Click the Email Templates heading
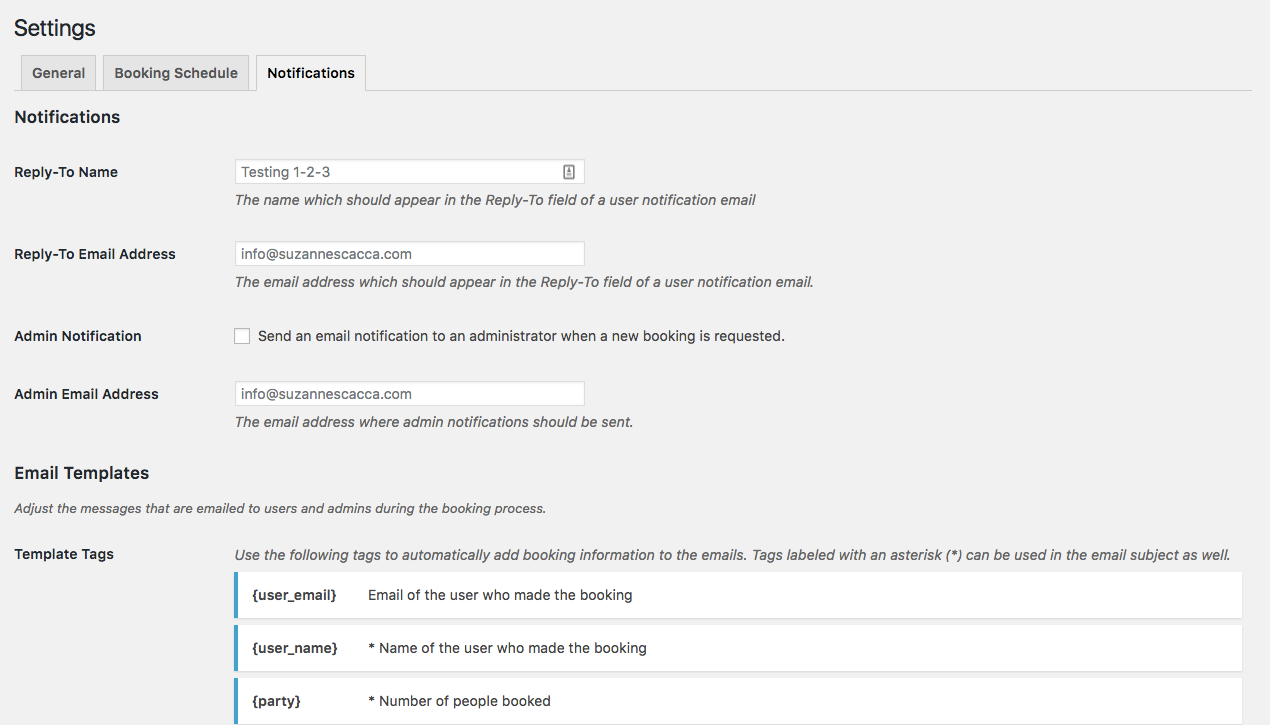Screen dimensions: 1270x725 (x=81, y=472)
